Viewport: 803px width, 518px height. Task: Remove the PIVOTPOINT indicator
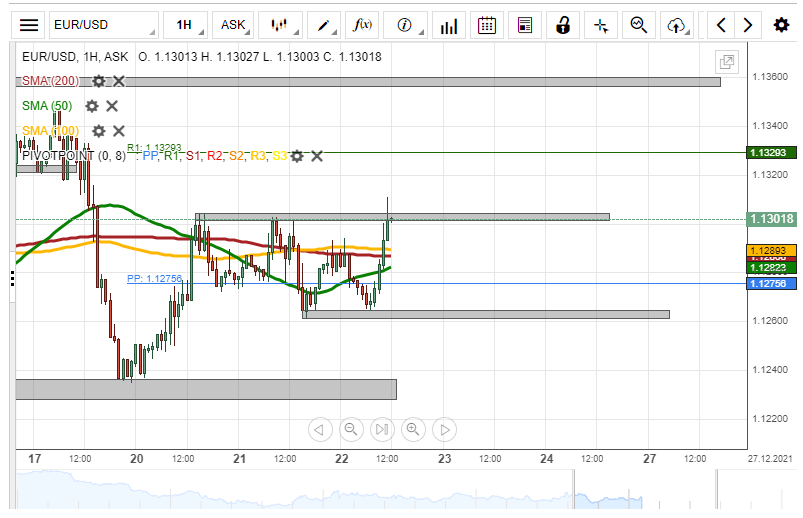point(317,156)
